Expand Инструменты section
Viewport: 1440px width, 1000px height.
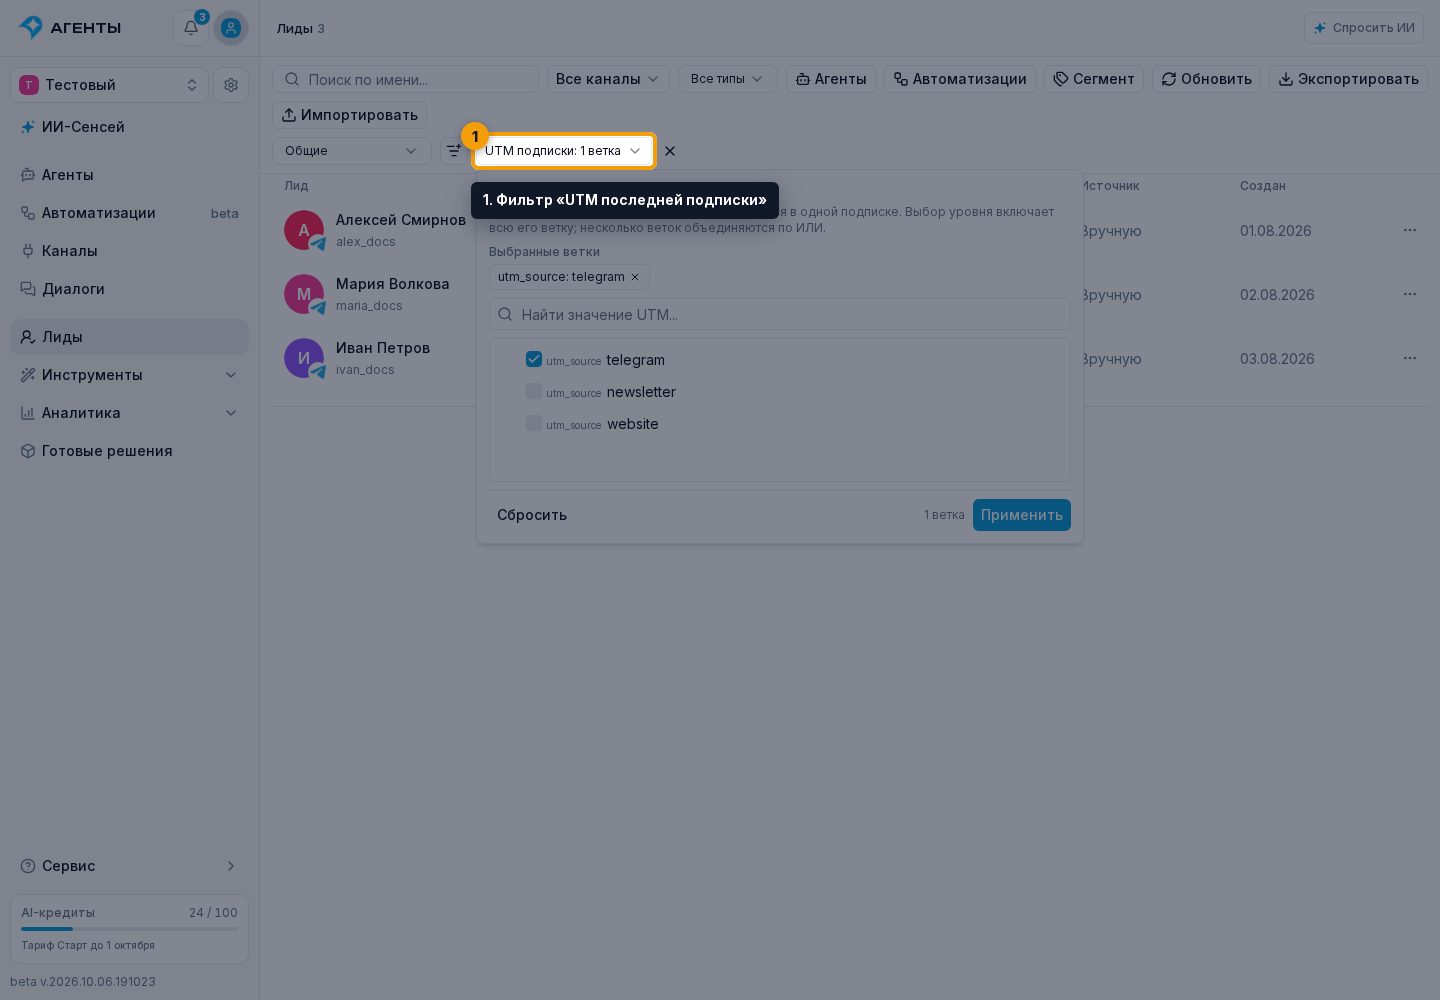click(129, 375)
